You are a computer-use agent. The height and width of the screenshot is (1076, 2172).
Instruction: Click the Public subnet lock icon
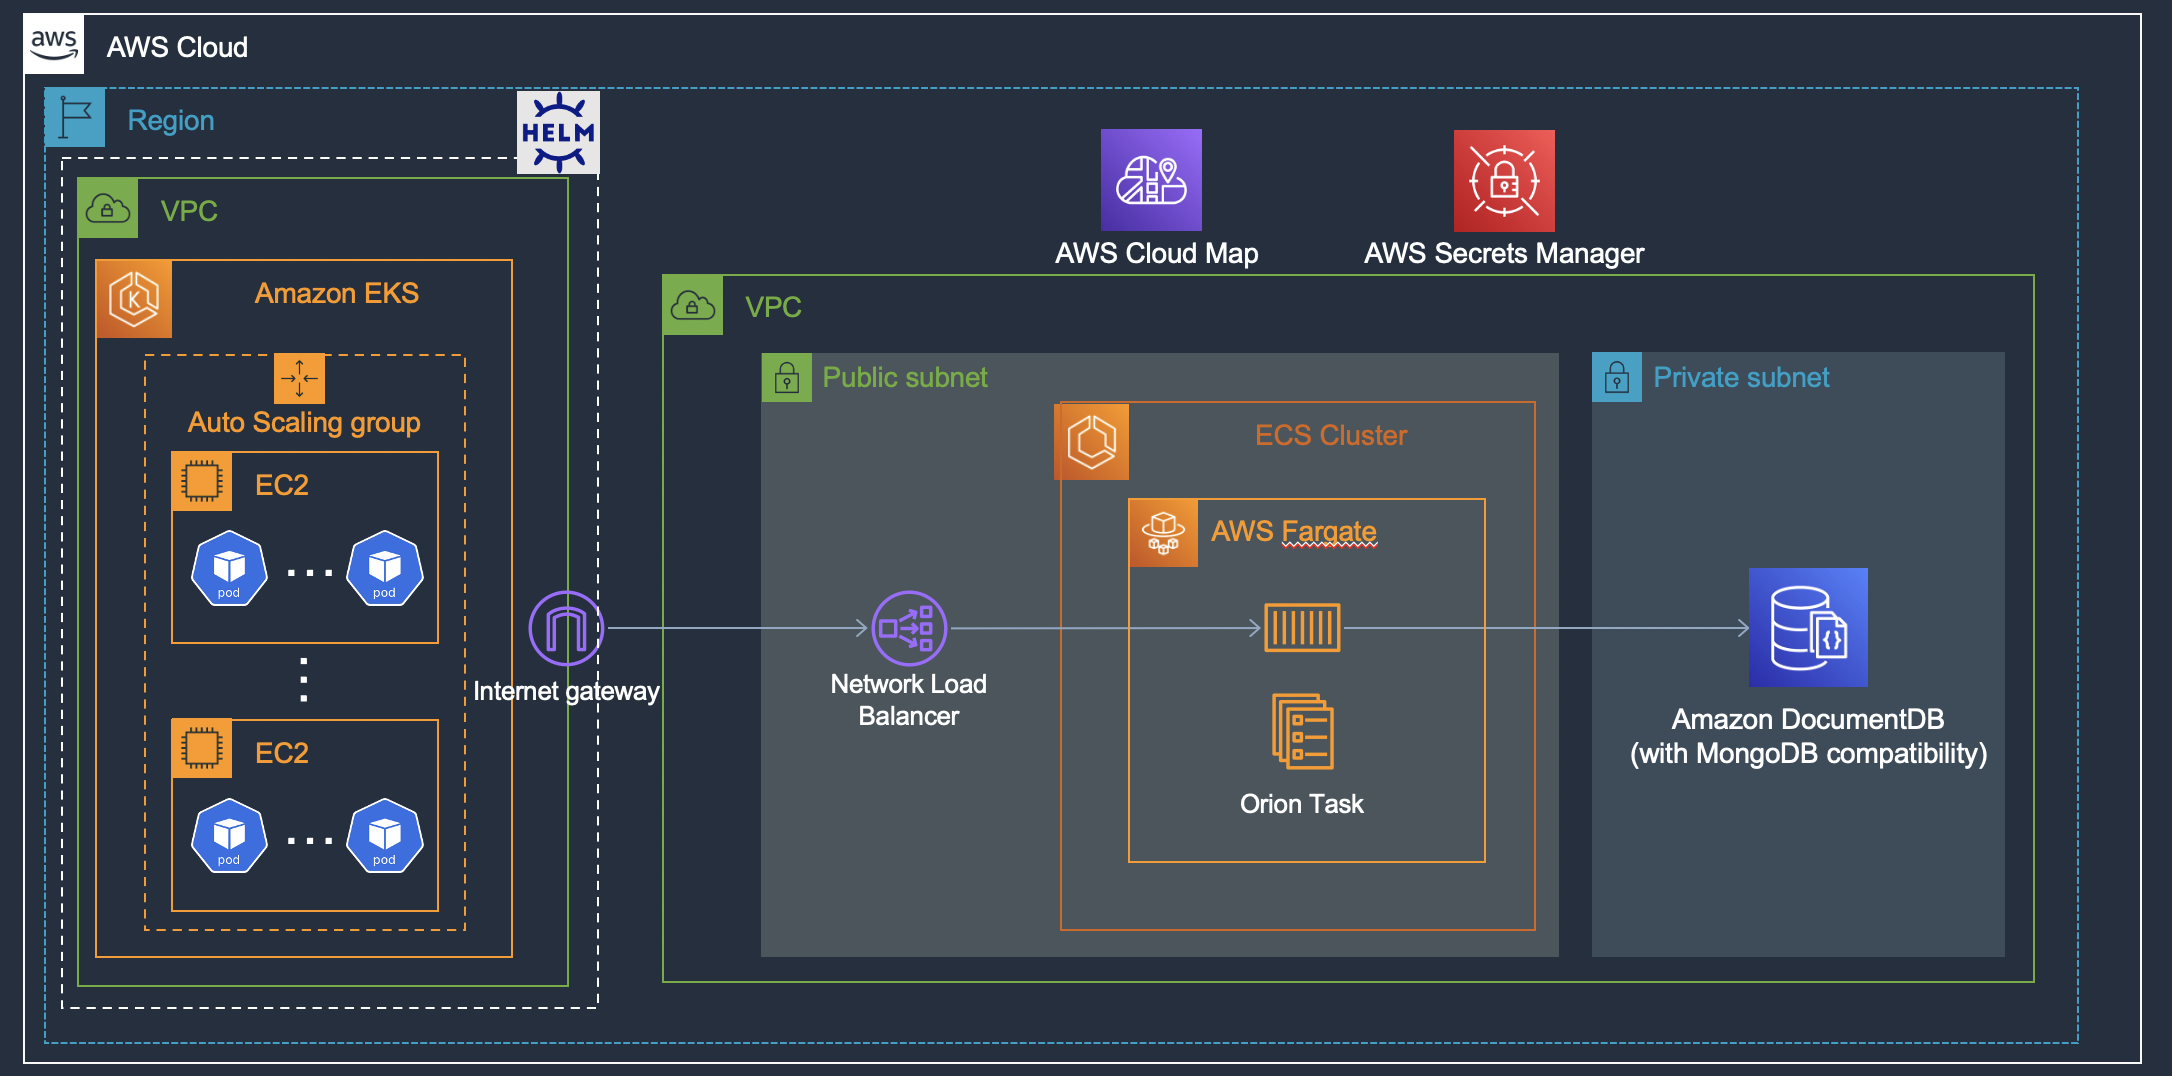[787, 378]
